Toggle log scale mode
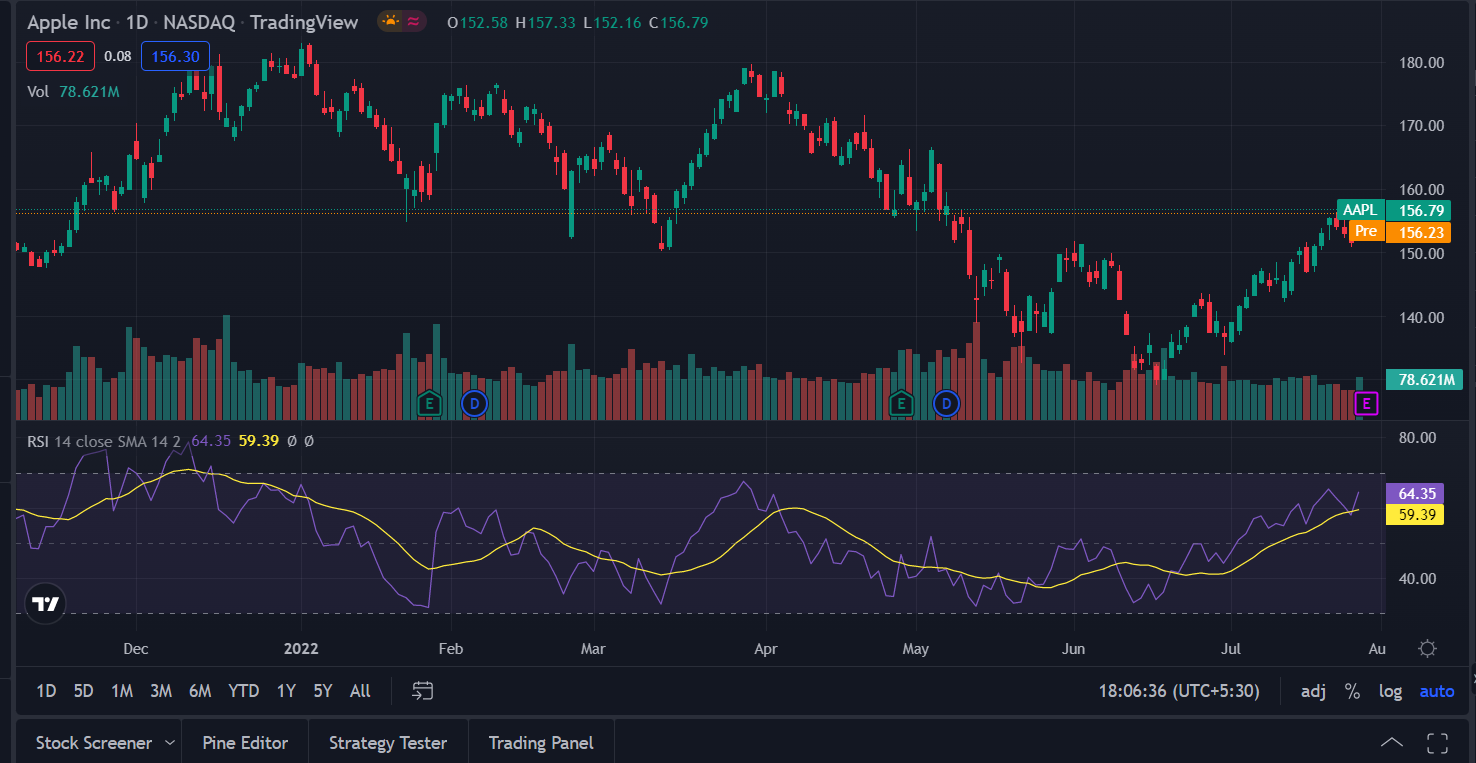This screenshot has height=763, width=1476. click(1390, 691)
